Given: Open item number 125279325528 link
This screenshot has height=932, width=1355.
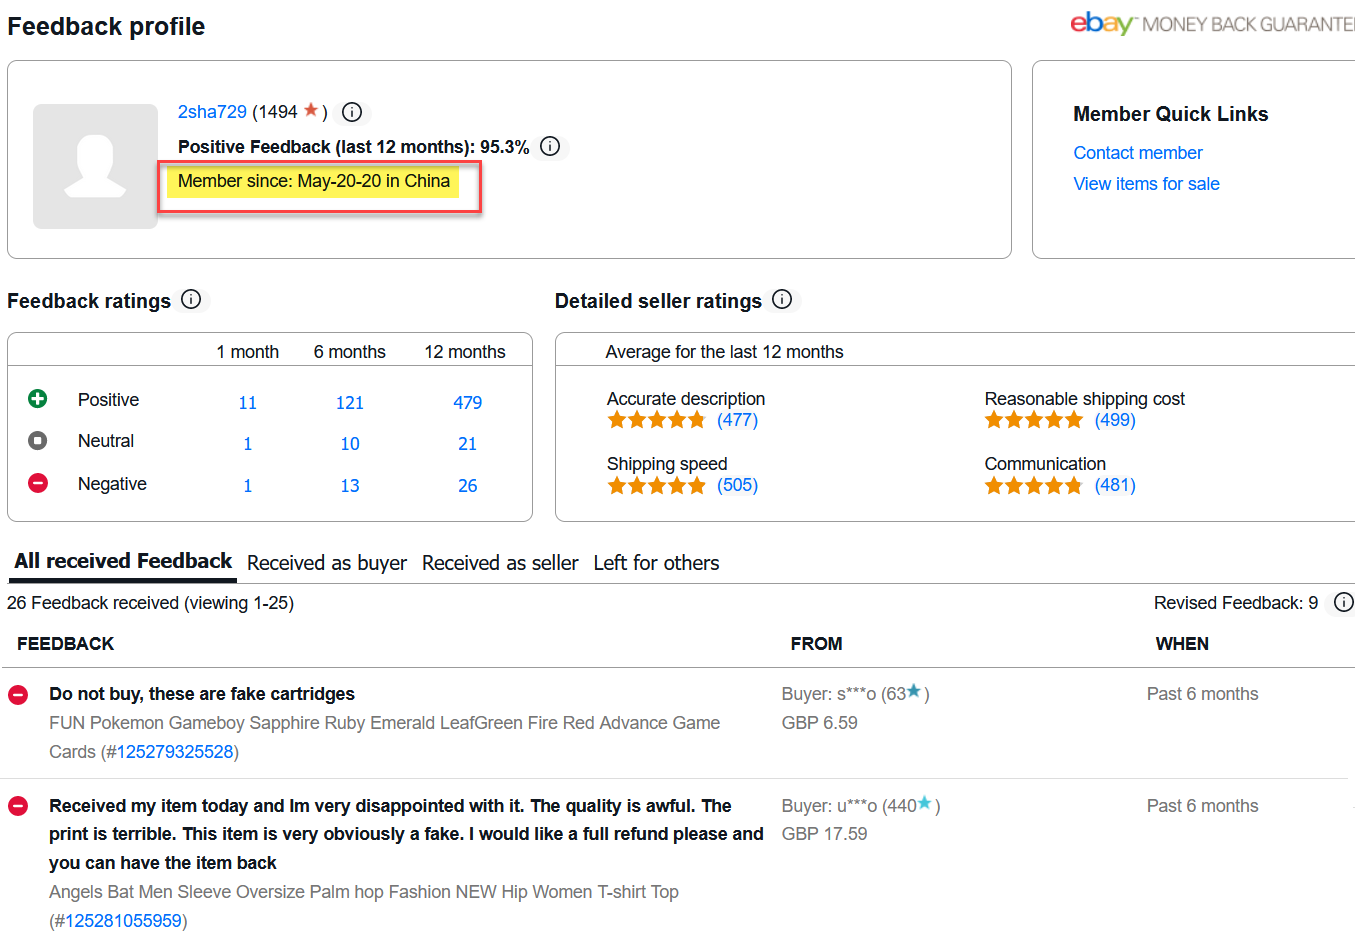Looking at the screenshot, I should (175, 752).
